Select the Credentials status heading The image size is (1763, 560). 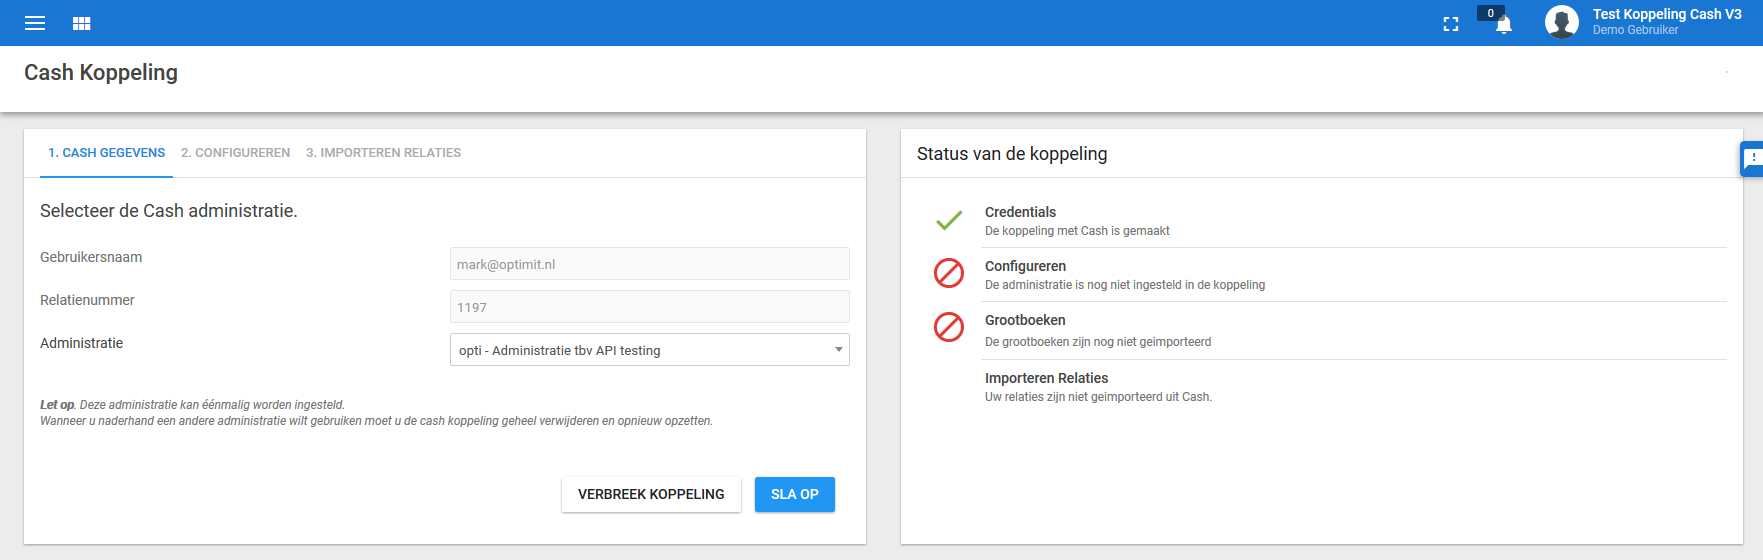click(x=1020, y=212)
